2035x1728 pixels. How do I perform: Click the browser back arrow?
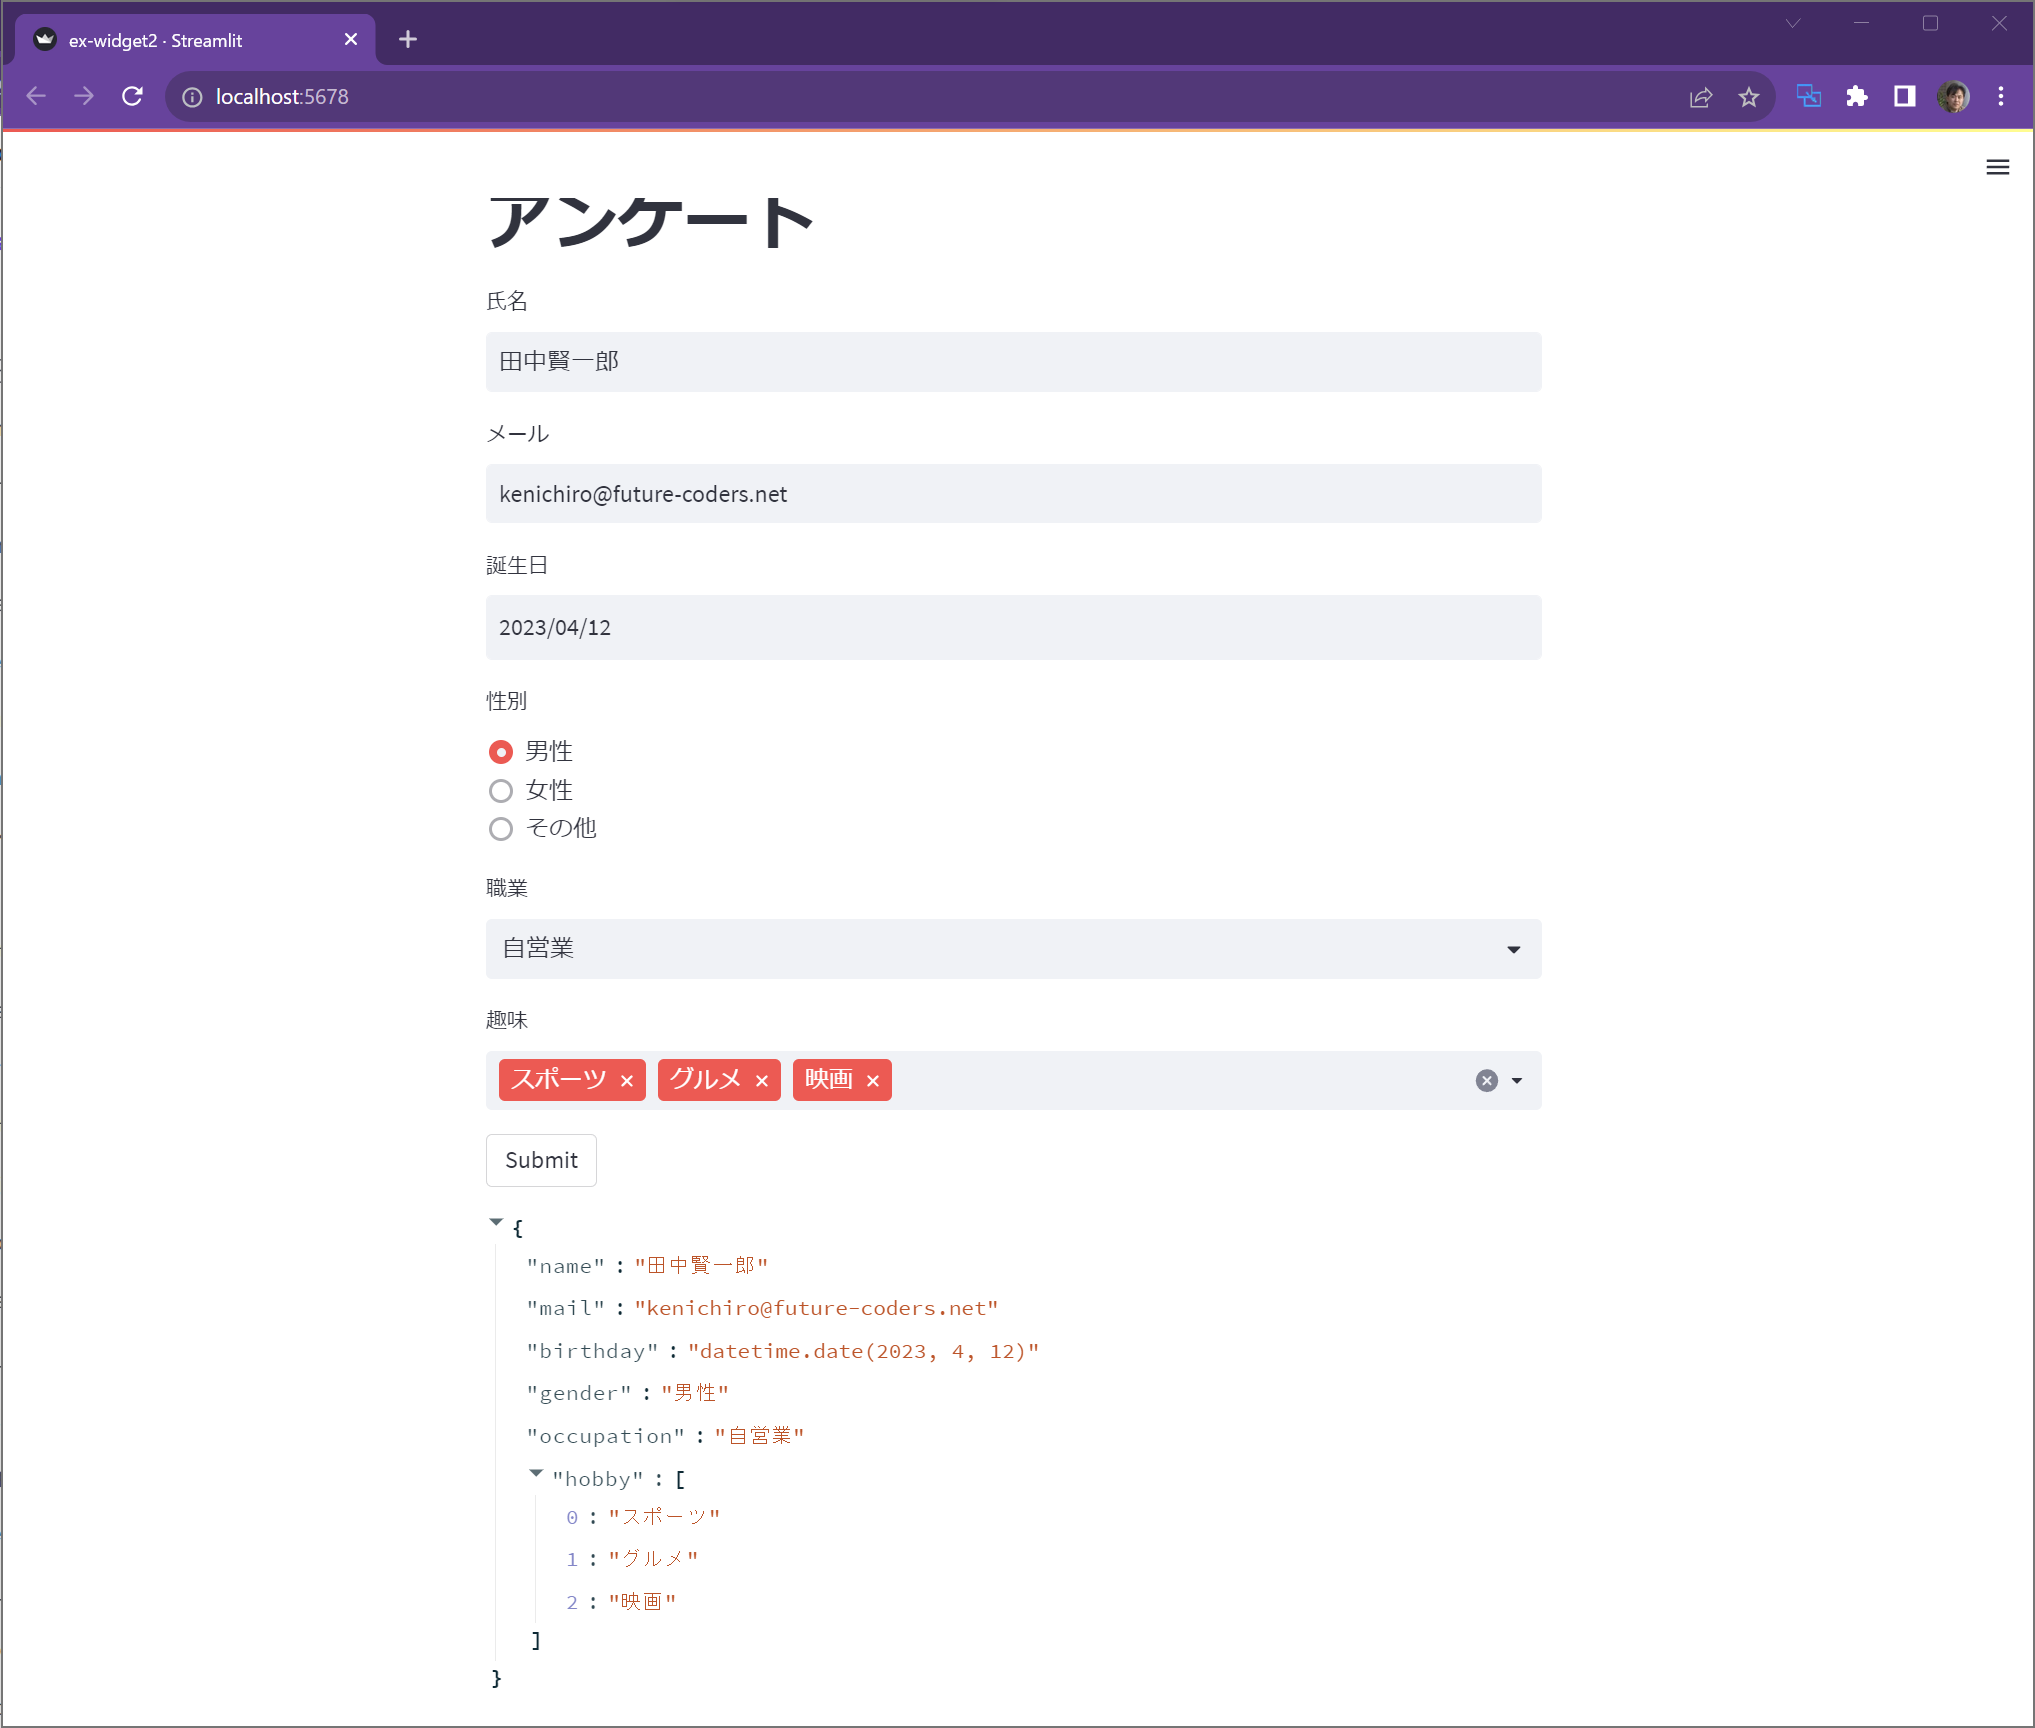(36, 96)
